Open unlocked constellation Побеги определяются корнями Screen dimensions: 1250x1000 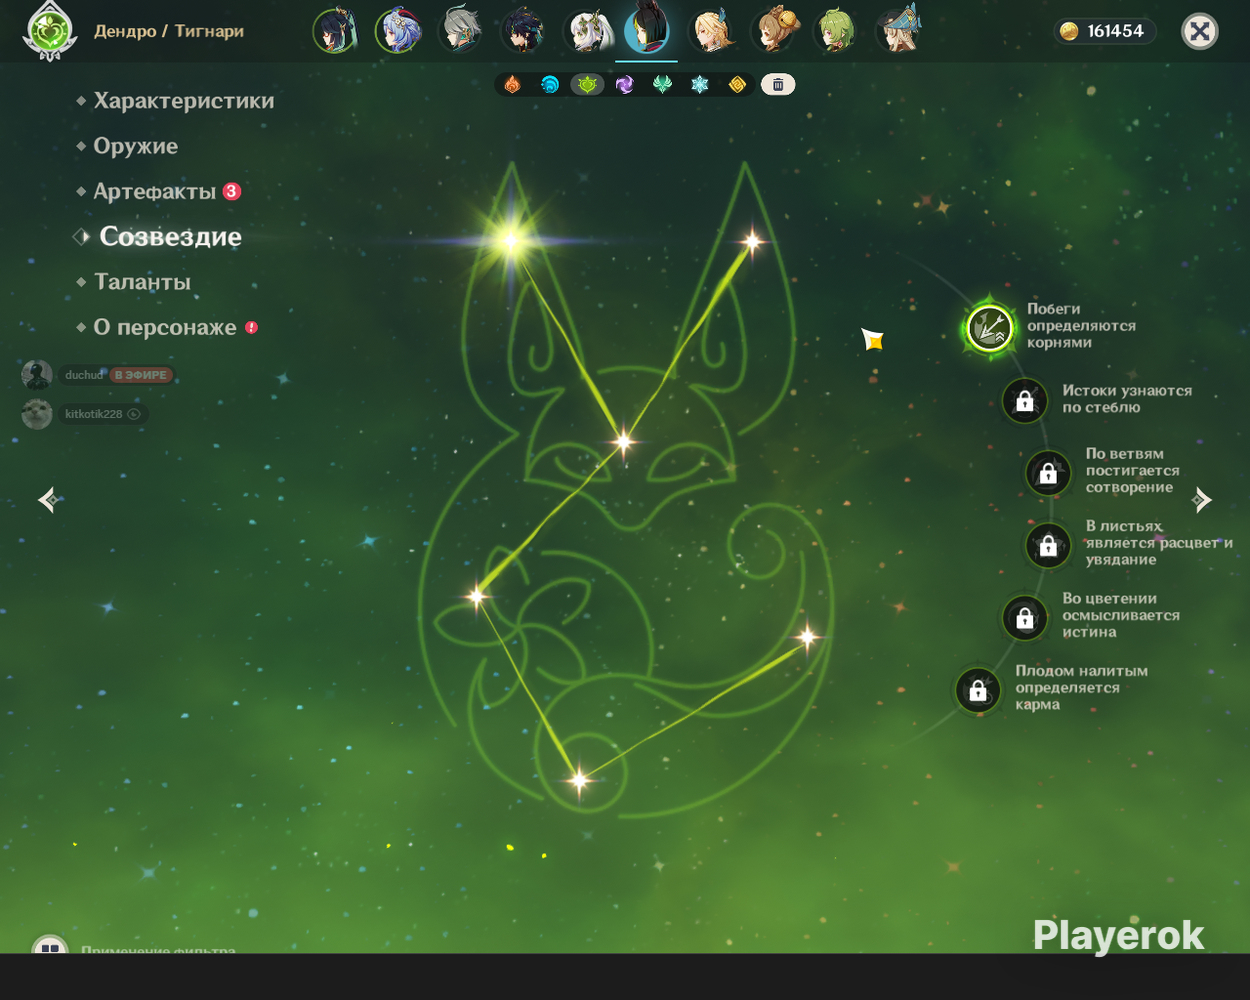[989, 327]
